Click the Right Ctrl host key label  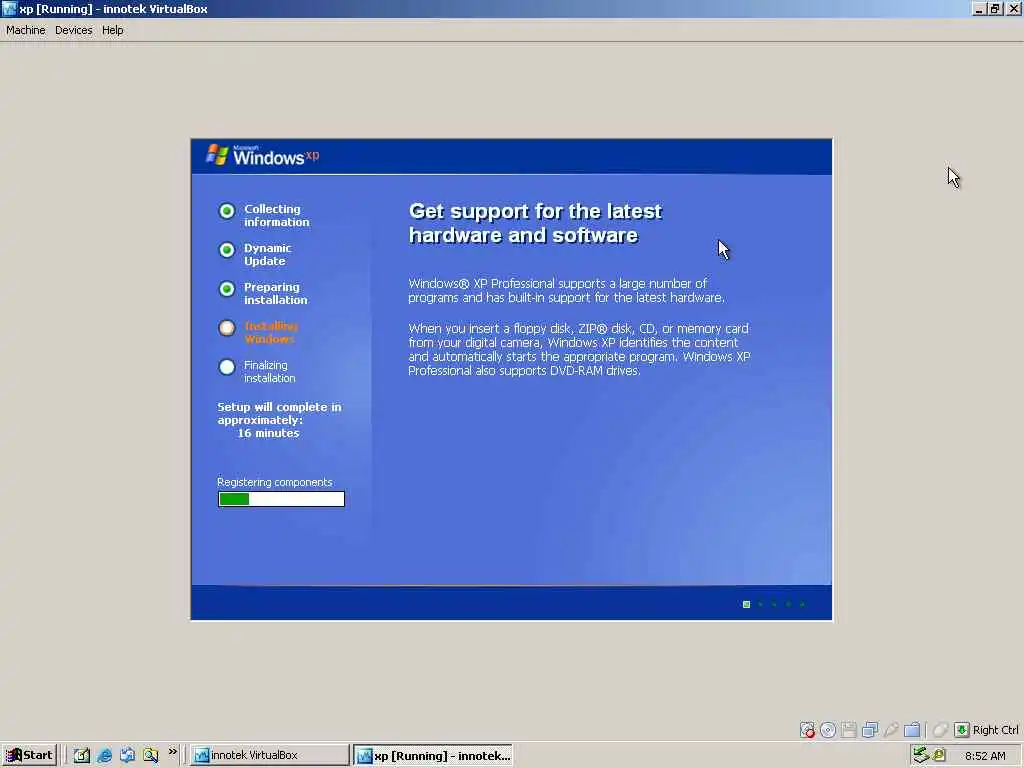[x=995, y=729]
